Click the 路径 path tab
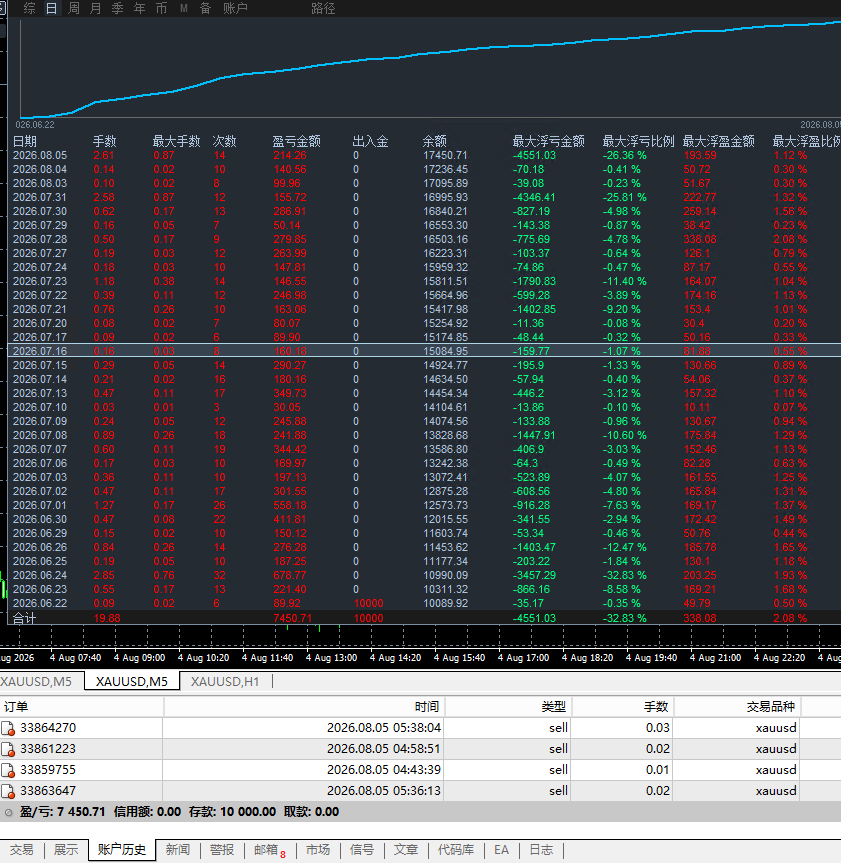Screen dimensions: 841x864 tap(323, 8)
